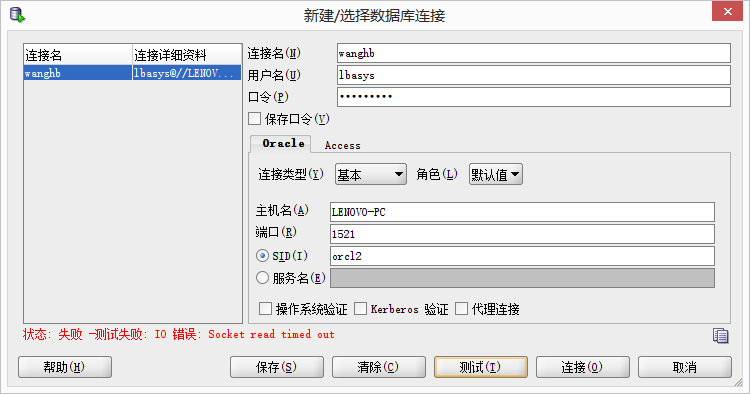Enable the Kerberos 验证 checkbox
Image resolution: width=750 pixels, height=394 pixels.
coord(360,308)
